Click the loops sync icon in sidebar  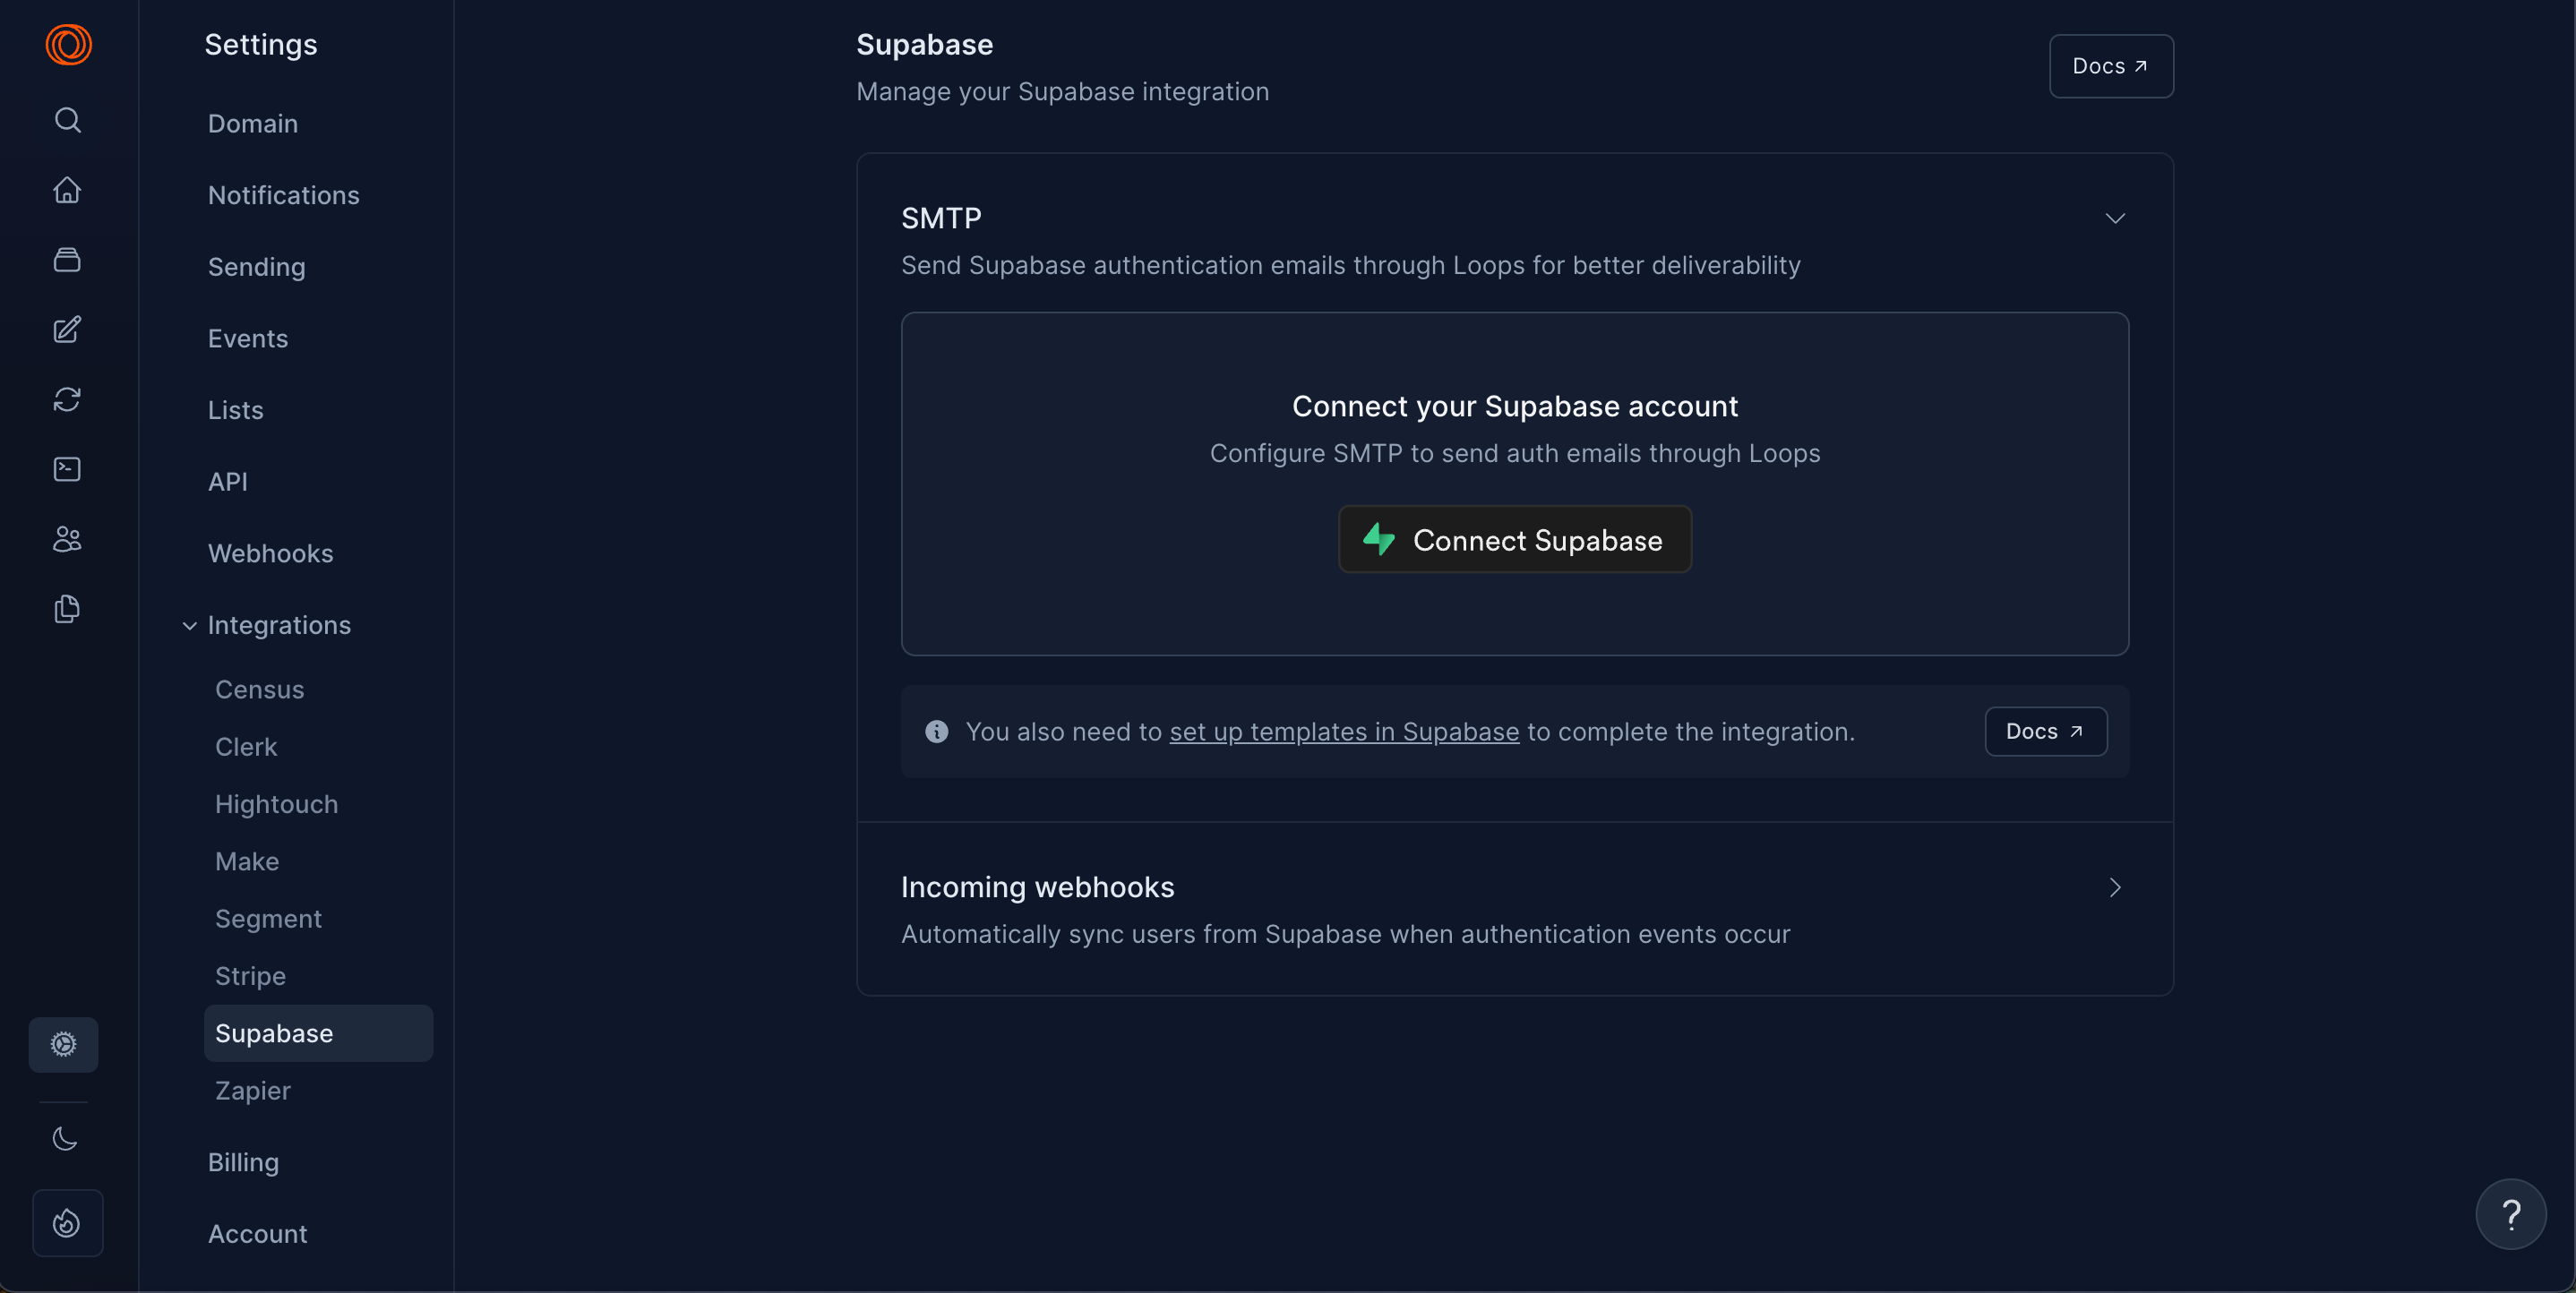pyautogui.click(x=68, y=399)
